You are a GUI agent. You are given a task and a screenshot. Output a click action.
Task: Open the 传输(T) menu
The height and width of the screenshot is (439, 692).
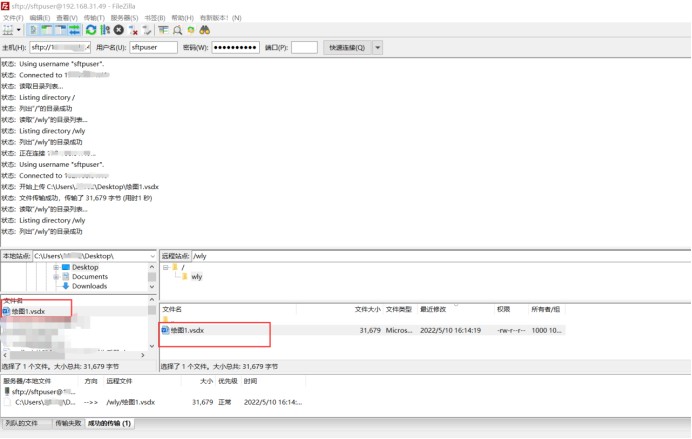(94, 18)
